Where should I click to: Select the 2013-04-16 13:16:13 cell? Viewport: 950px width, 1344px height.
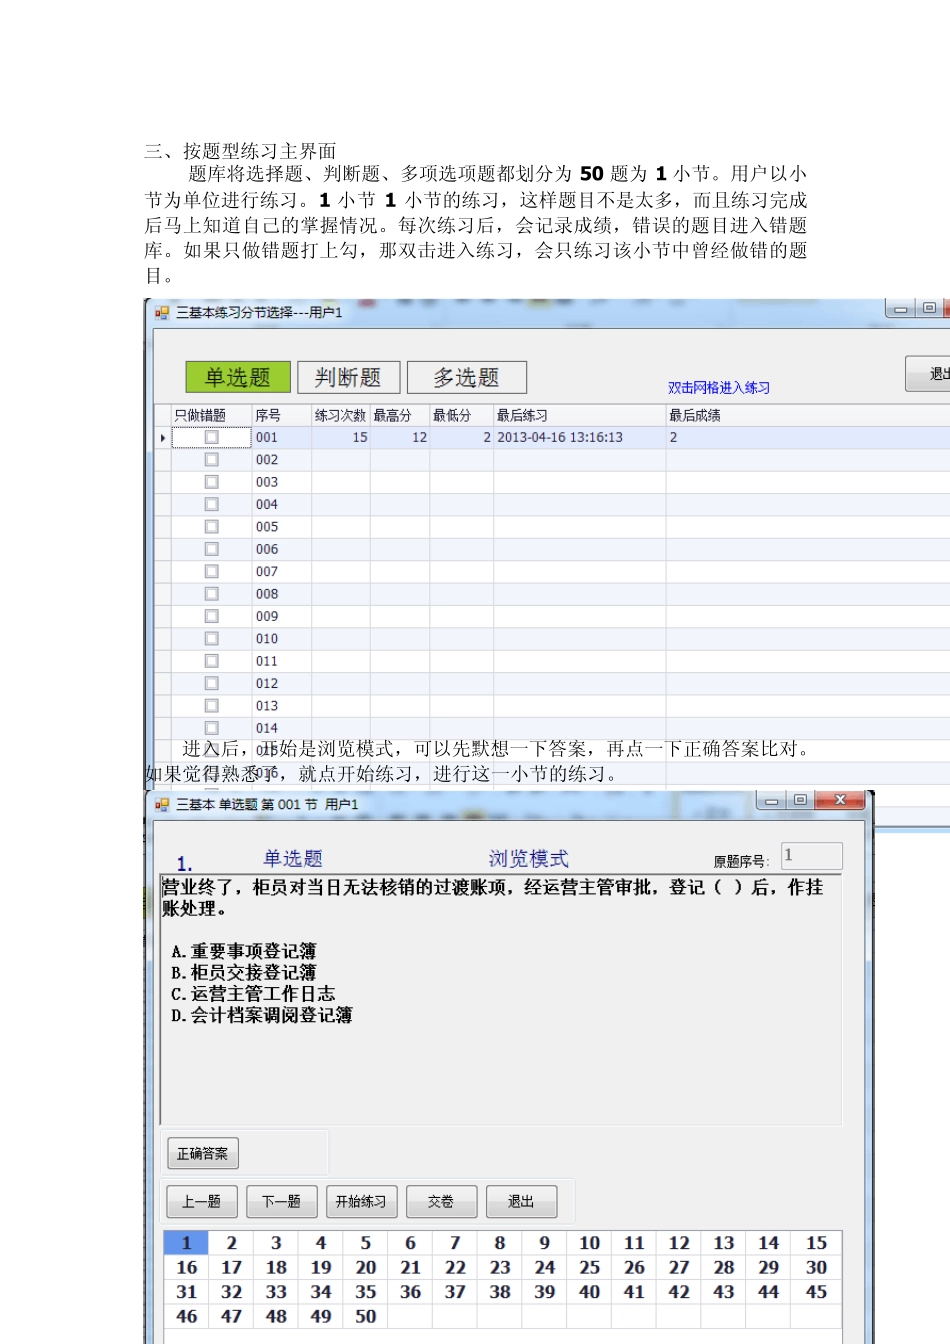[579, 438]
